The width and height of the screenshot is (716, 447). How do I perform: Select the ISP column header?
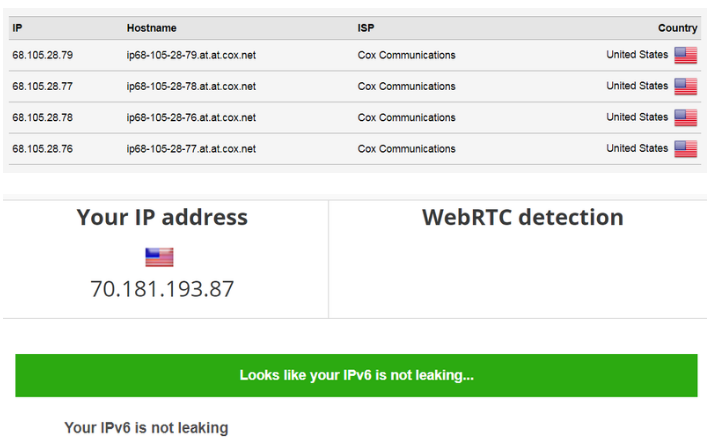(x=366, y=28)
